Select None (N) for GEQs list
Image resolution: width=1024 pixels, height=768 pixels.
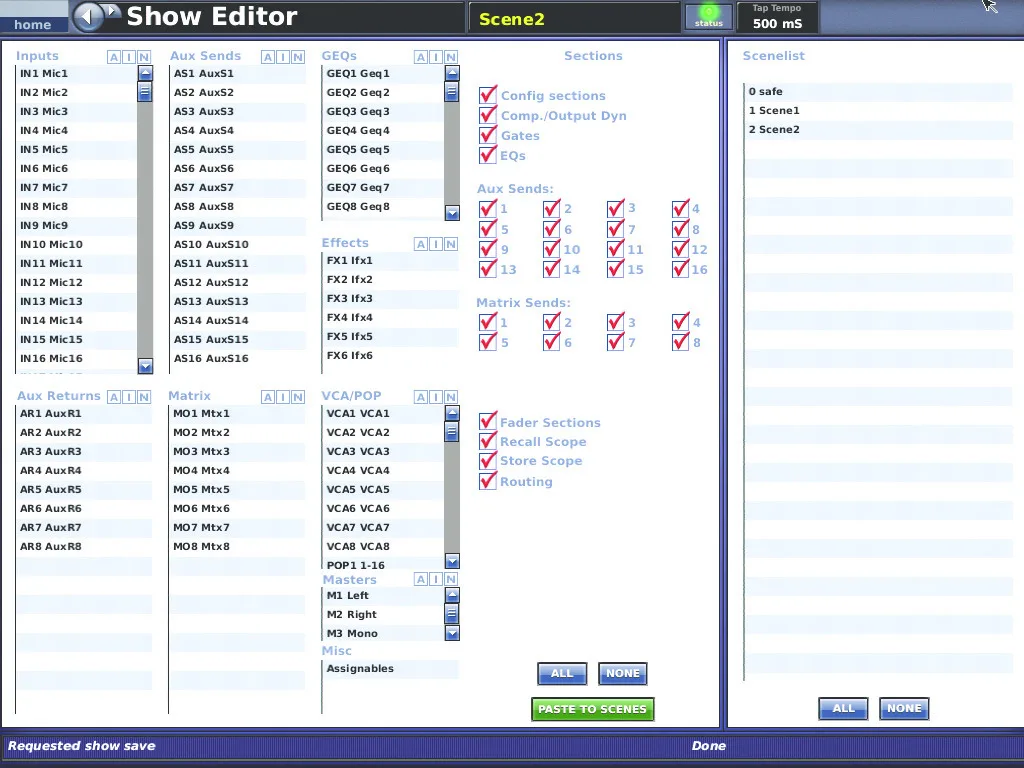pyautogui.click(x=451, y=57)
